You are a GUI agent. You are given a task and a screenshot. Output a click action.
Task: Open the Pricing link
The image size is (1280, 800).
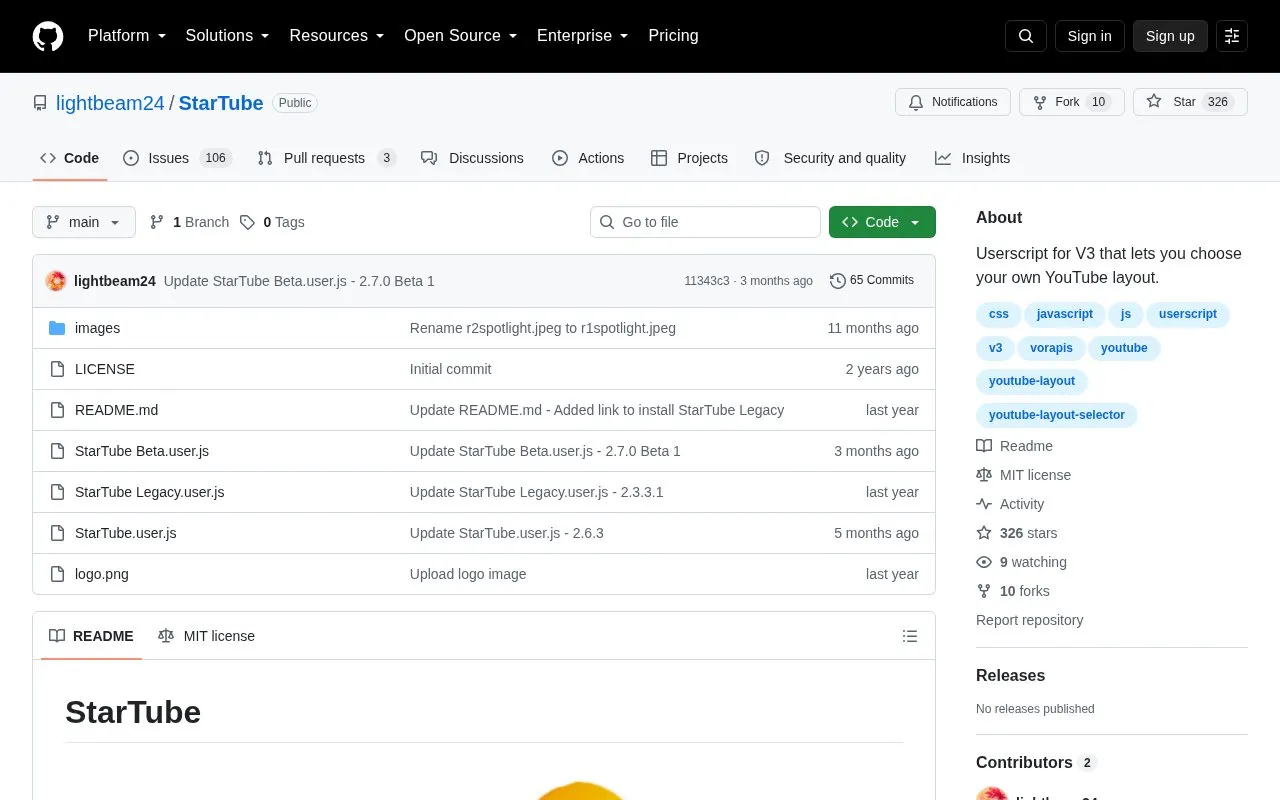(673, 36)
